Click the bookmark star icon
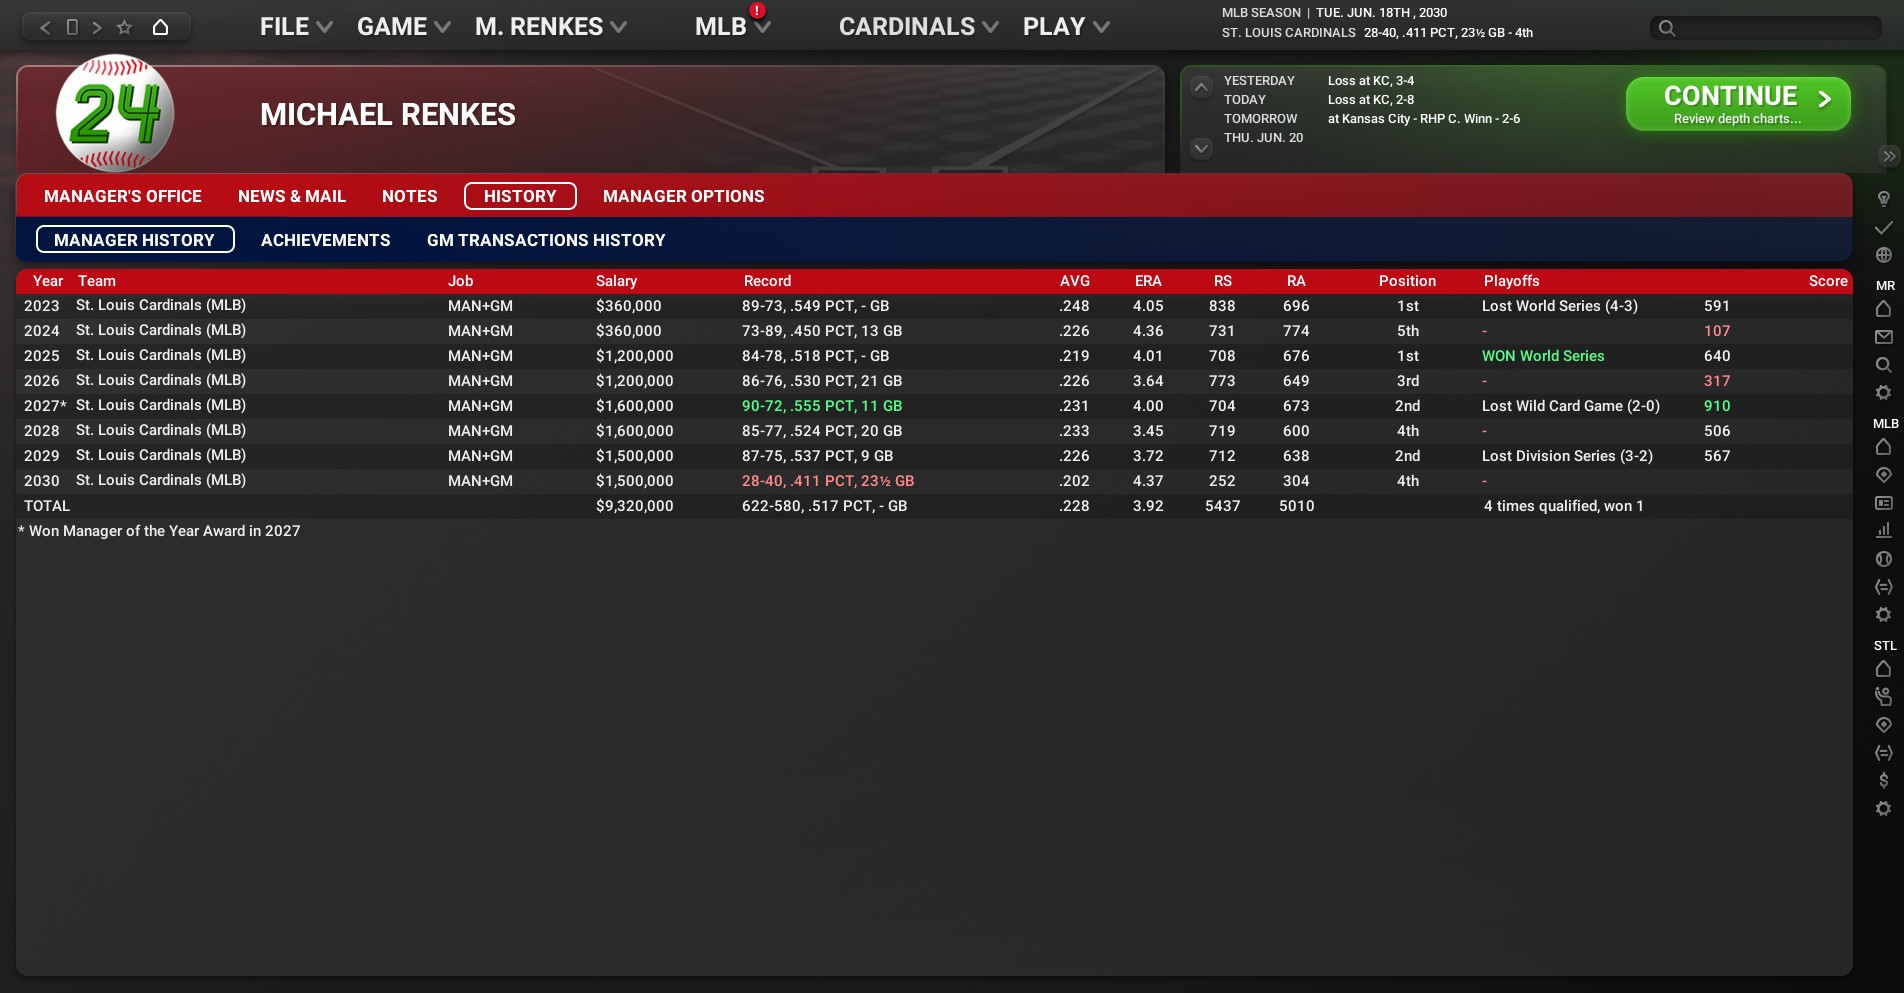The height and width of the screenshot is (993, 1904). pyautogui.click(x=124, y=27)
